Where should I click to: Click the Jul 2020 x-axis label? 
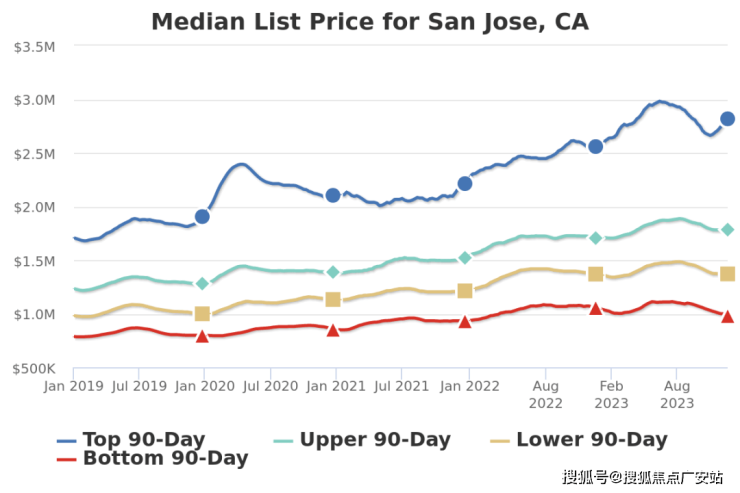pyautogui.click(x=269, y=385)
